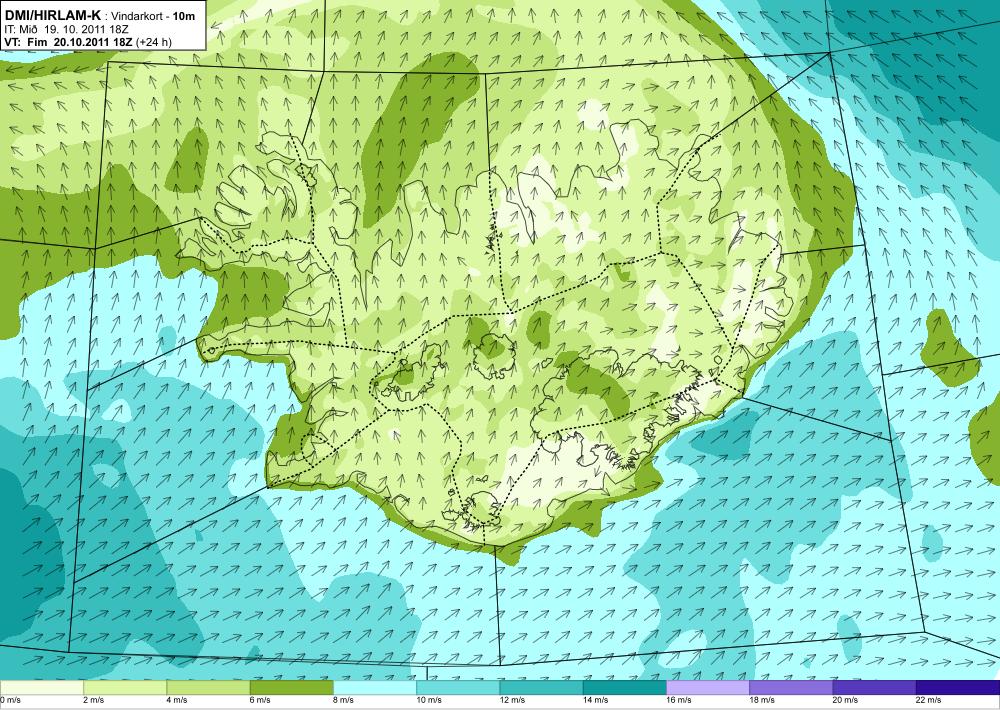1000x710 pixels.
Task: Click the '10 m/s' legend label
Action: 429,700
